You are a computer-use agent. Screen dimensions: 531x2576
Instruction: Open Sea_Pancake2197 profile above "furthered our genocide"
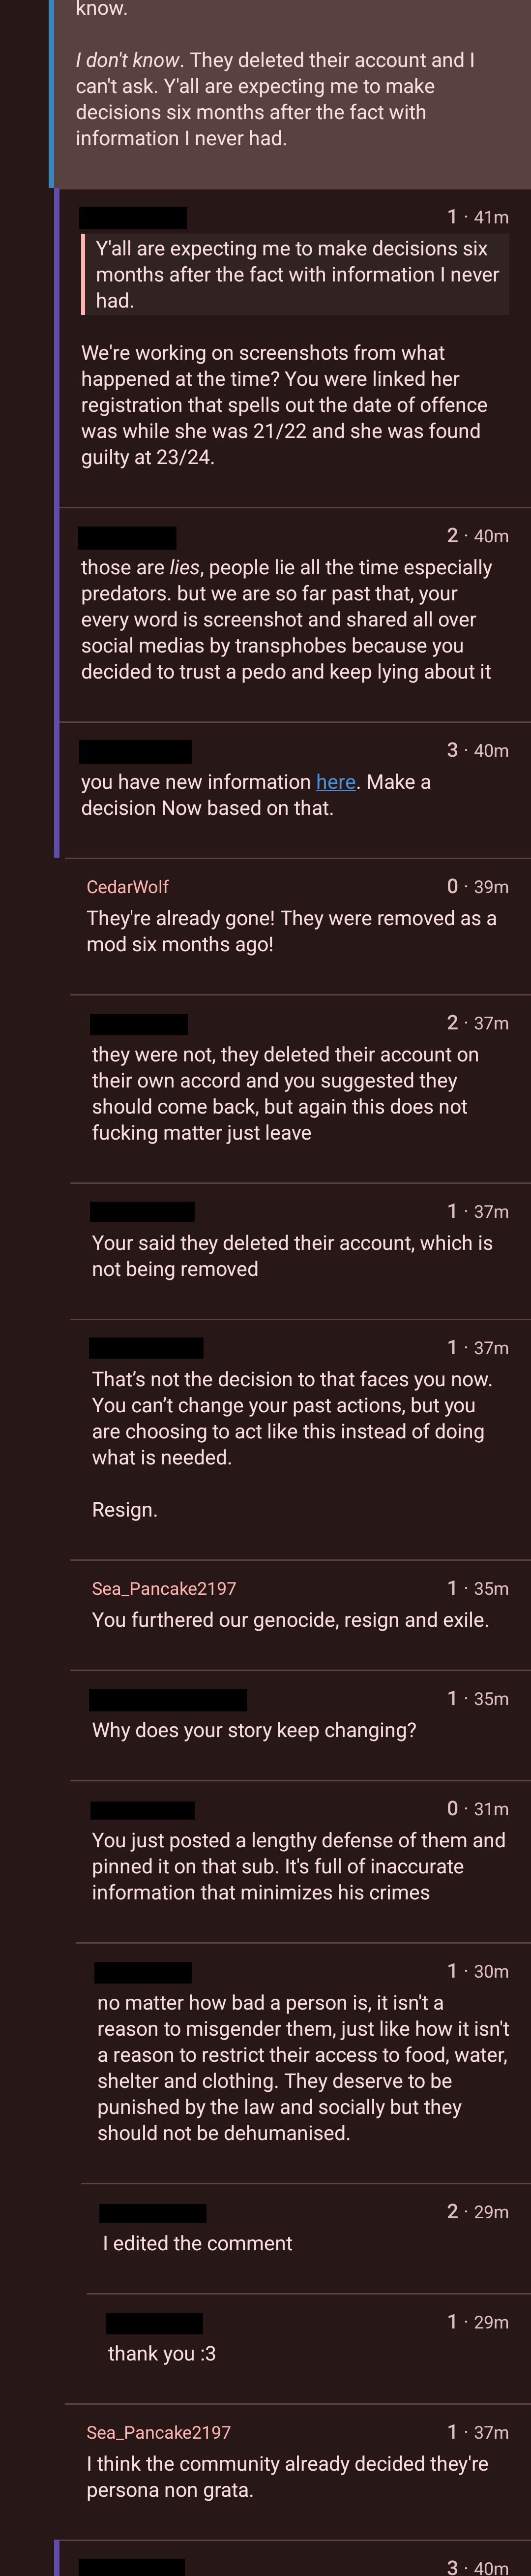click(x=164, y=1588)
